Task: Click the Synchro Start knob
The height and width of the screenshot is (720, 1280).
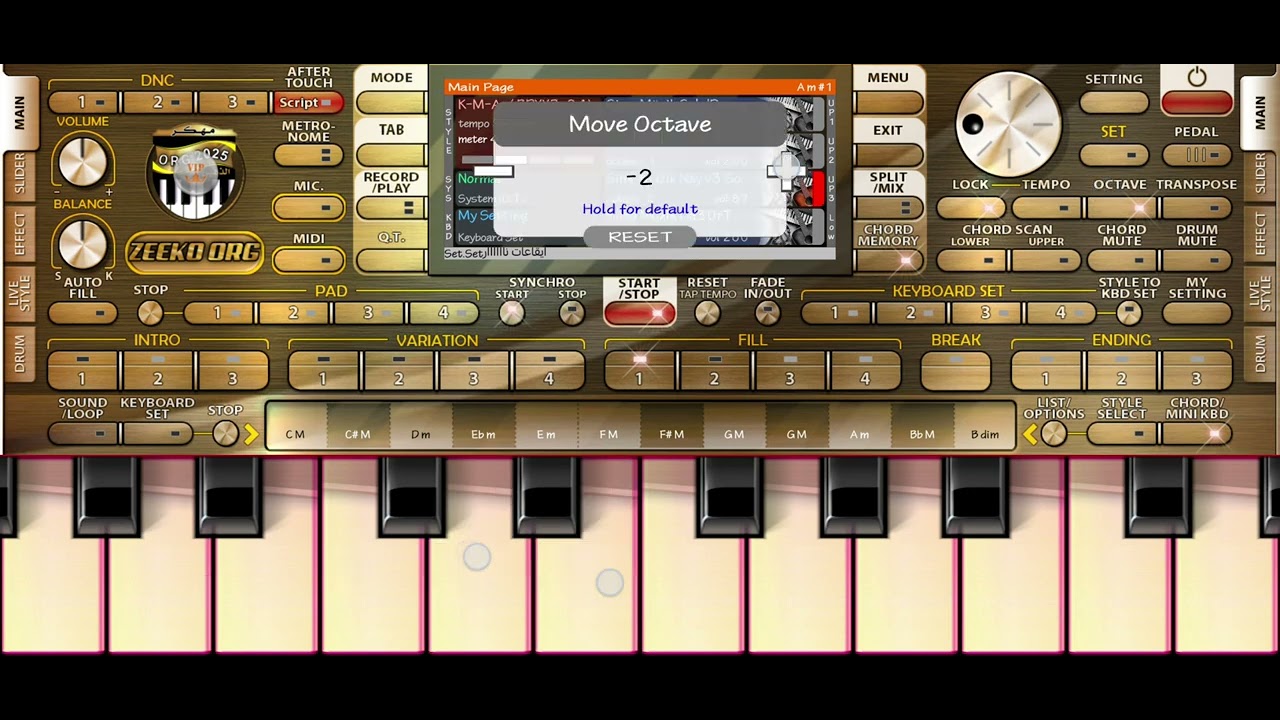Action: [512, 313]
